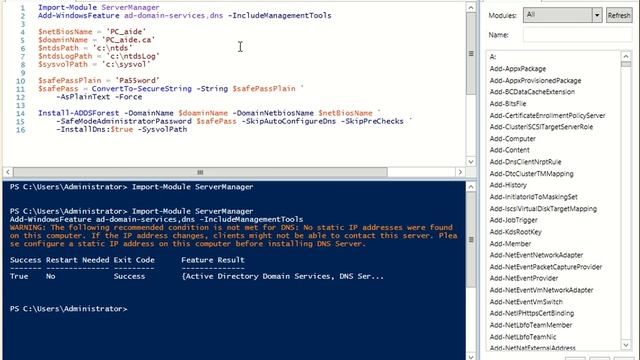
Task: Select Add-NetLbfoTeamNic command
Action: (x=522, y=337)
